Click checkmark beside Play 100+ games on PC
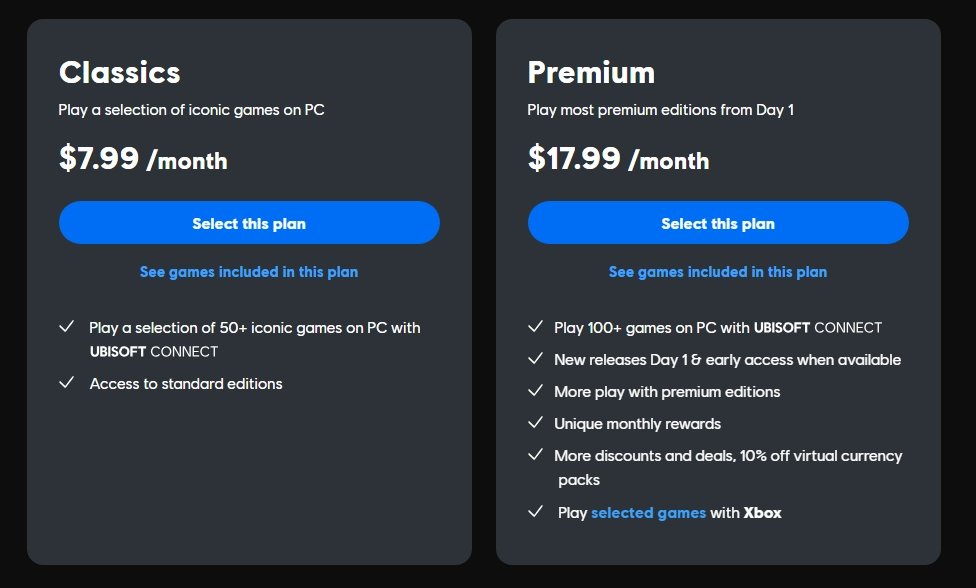The width and height of the screenshot is (976, 588). tap(536, 327)
